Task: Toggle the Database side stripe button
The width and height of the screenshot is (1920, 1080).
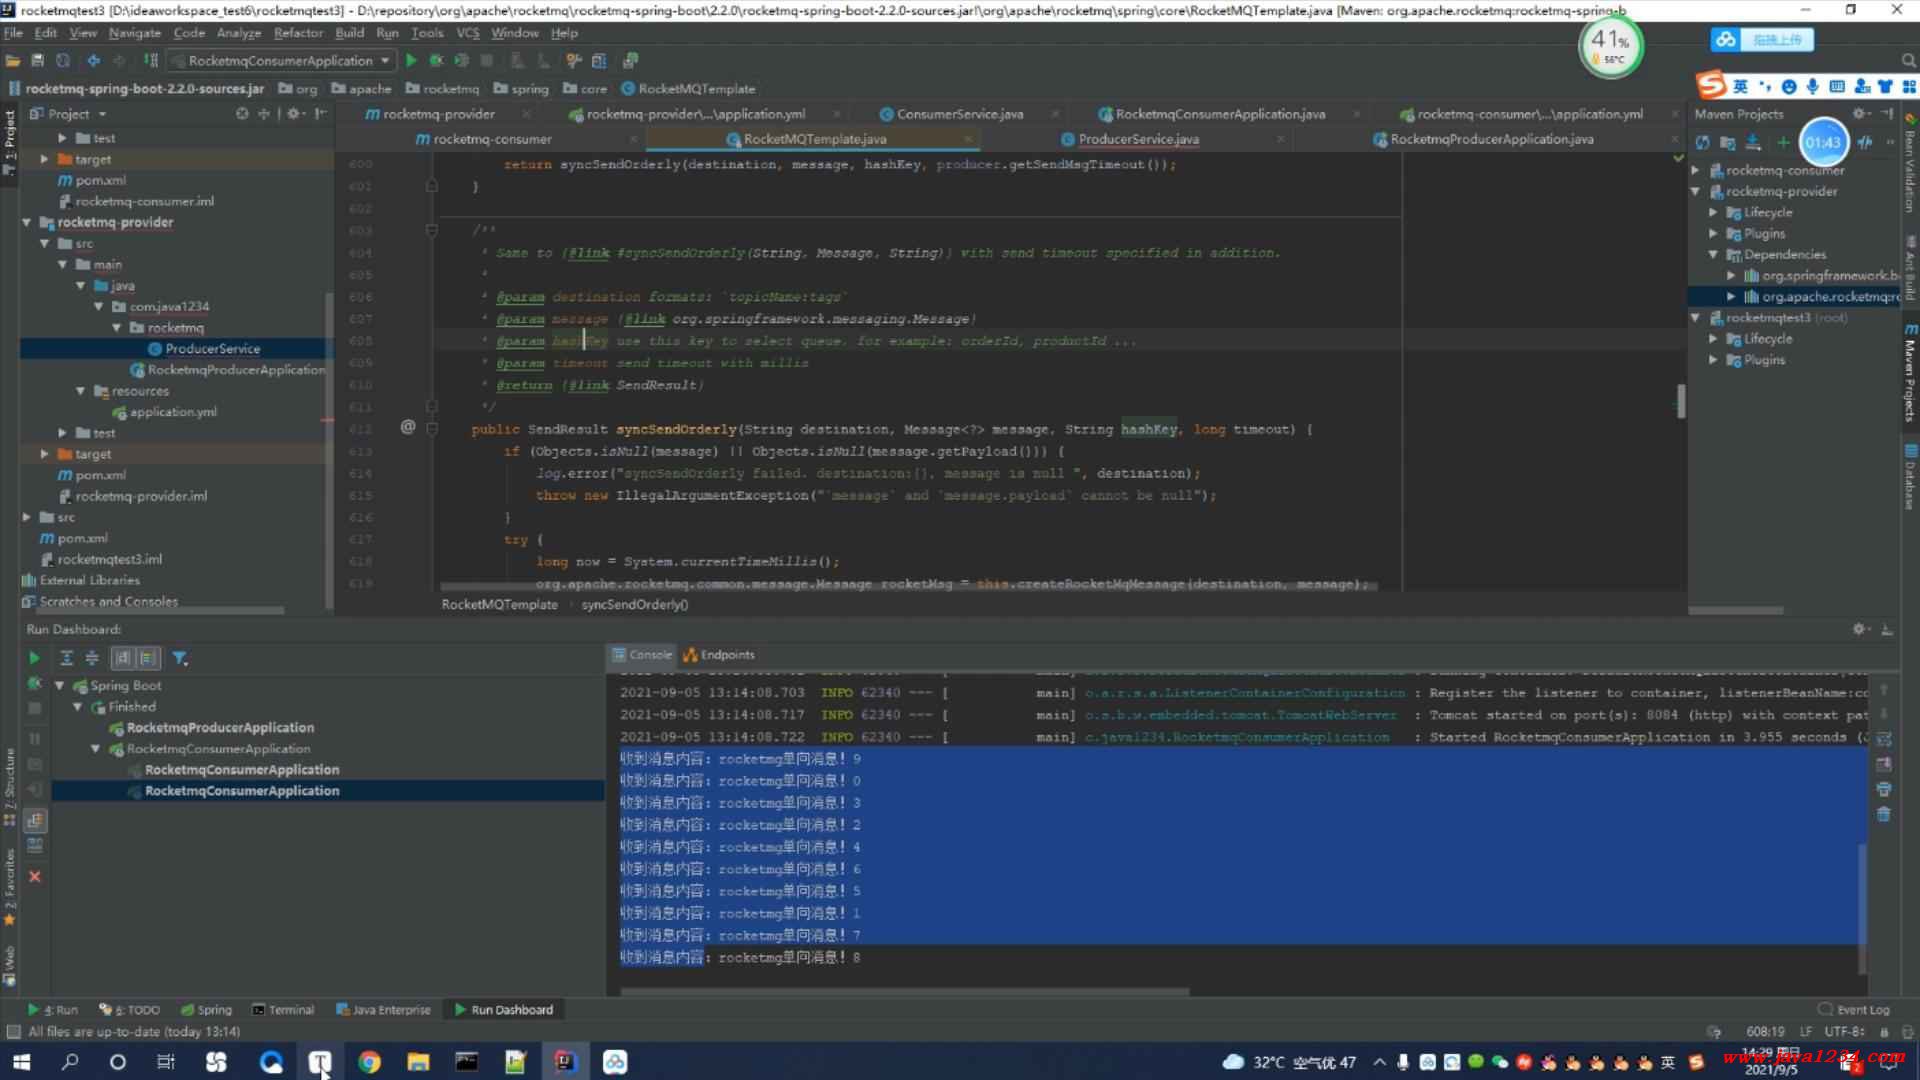Action: coord(1910,478)
